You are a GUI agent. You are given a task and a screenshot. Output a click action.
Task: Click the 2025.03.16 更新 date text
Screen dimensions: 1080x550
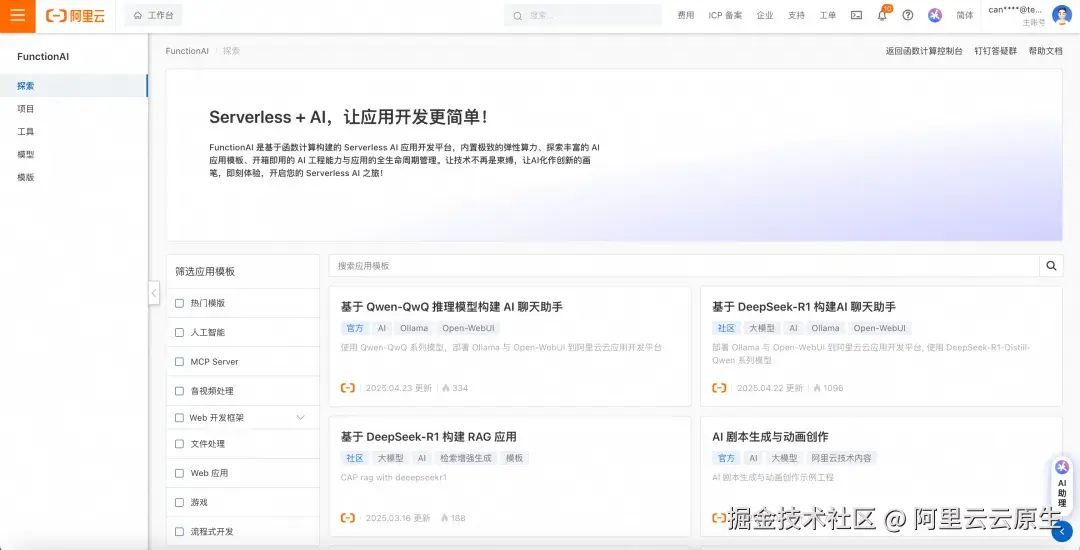tap(397, 518)
